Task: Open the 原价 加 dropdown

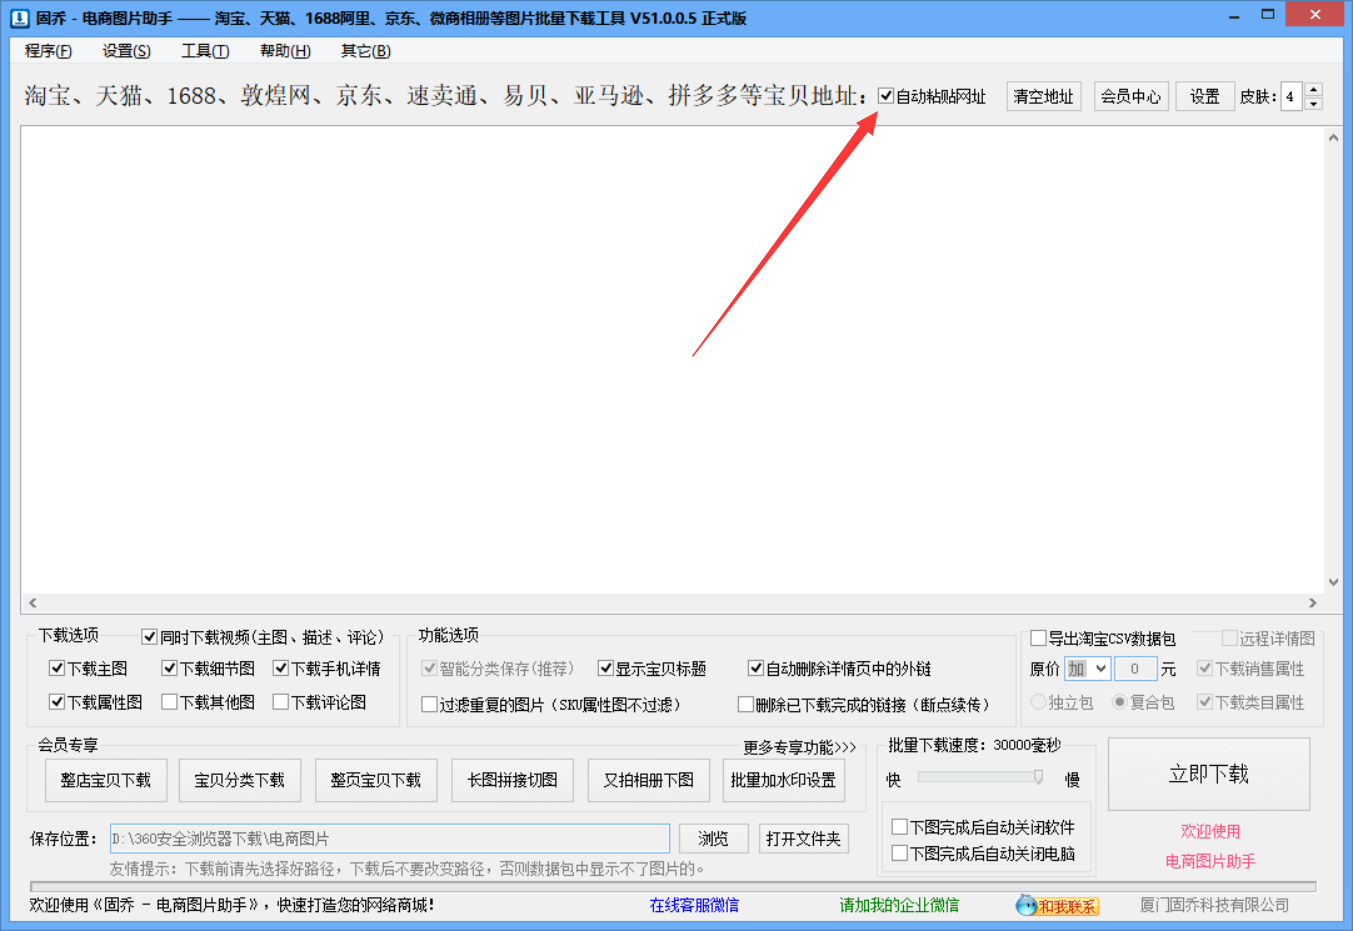Action: tap(1087, 669)
